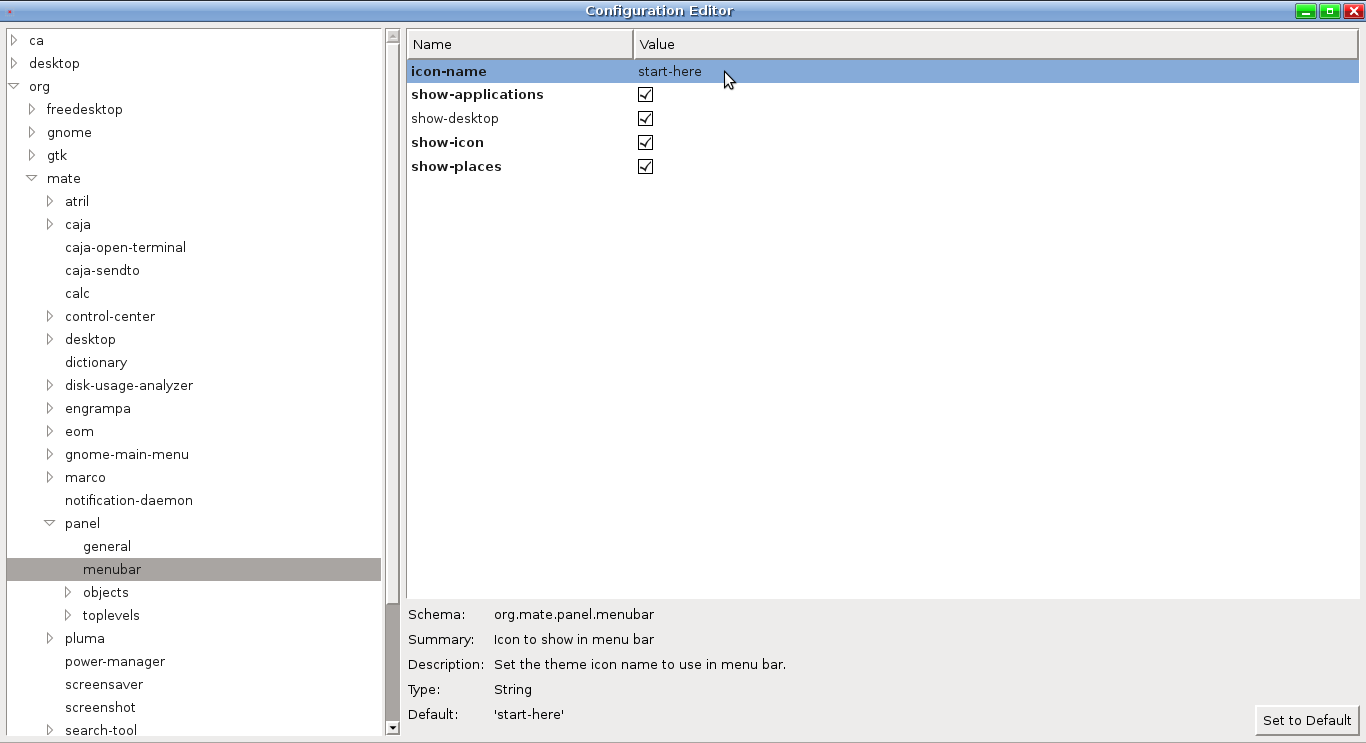
Task: Maximize the Configuration Editor window
Action: point(1329,11)
